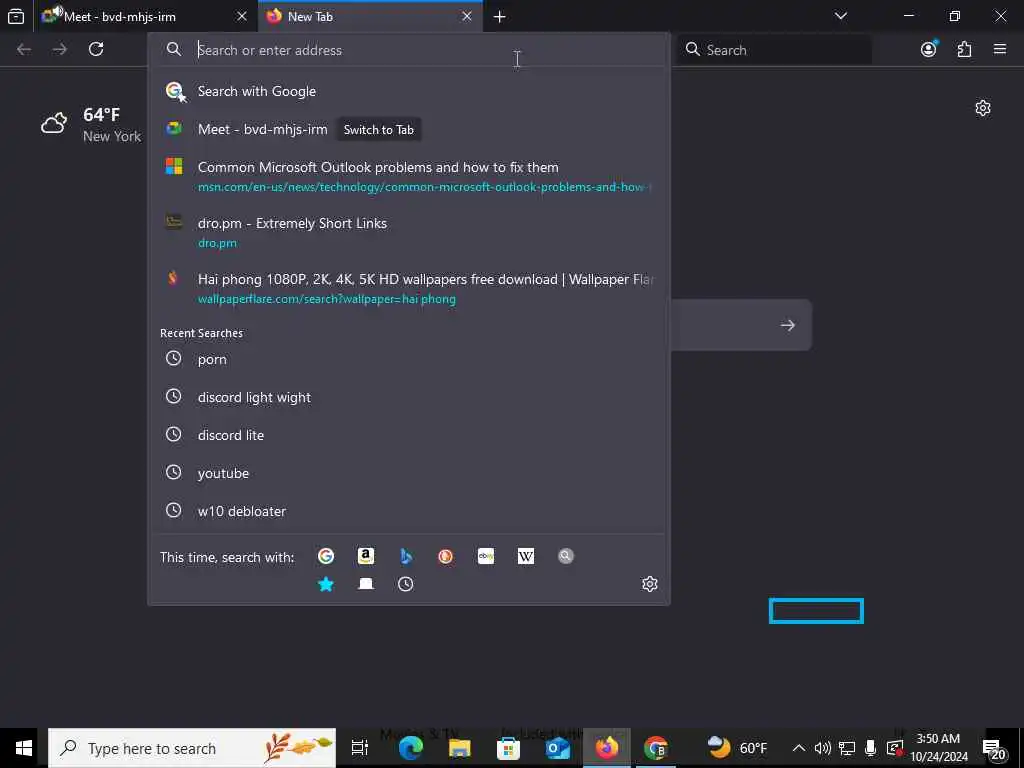Go back to the previous page
Image resolution: width=1024 pixels, height=768 pixels.
pos(24,49)
